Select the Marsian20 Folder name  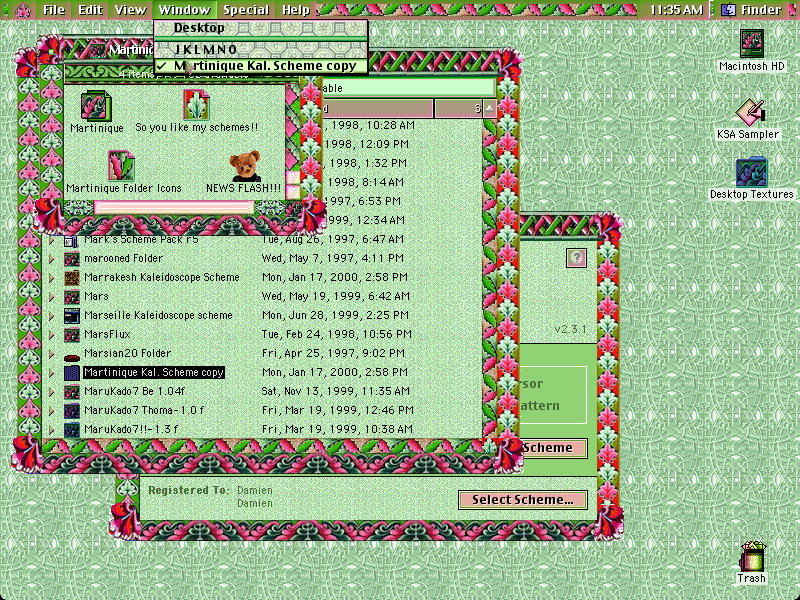[128, 354]
